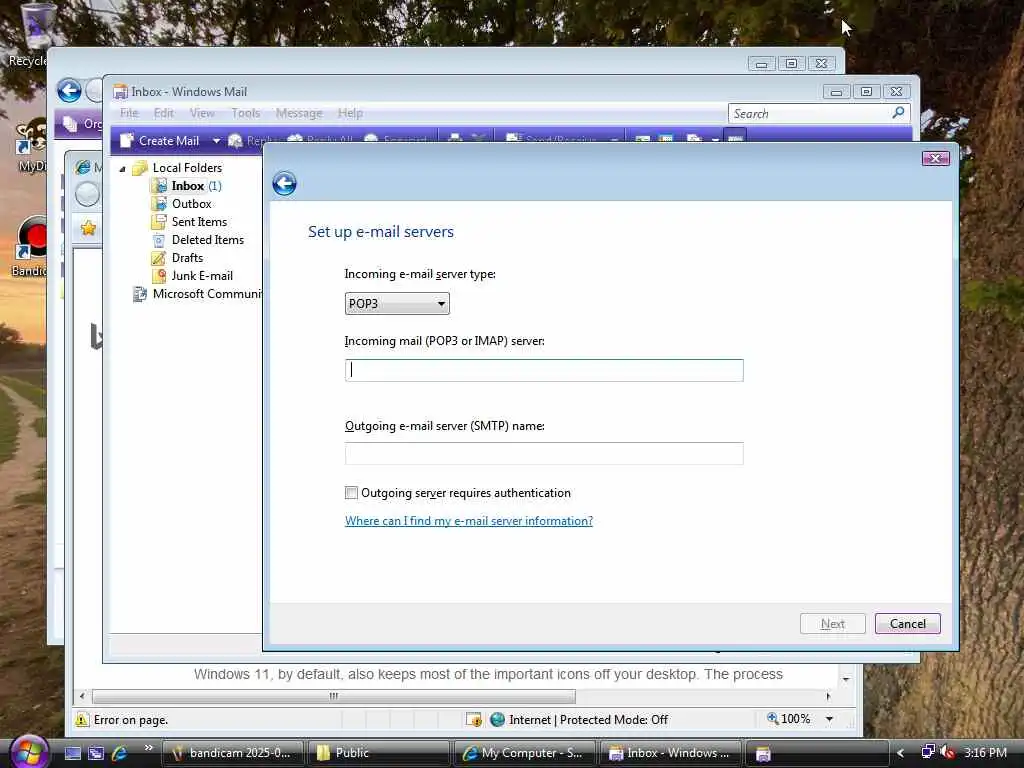The image size is (1024, 768).
Task: Click the browser horizontal scrollbar thumb
Action: tap(334, 696)
